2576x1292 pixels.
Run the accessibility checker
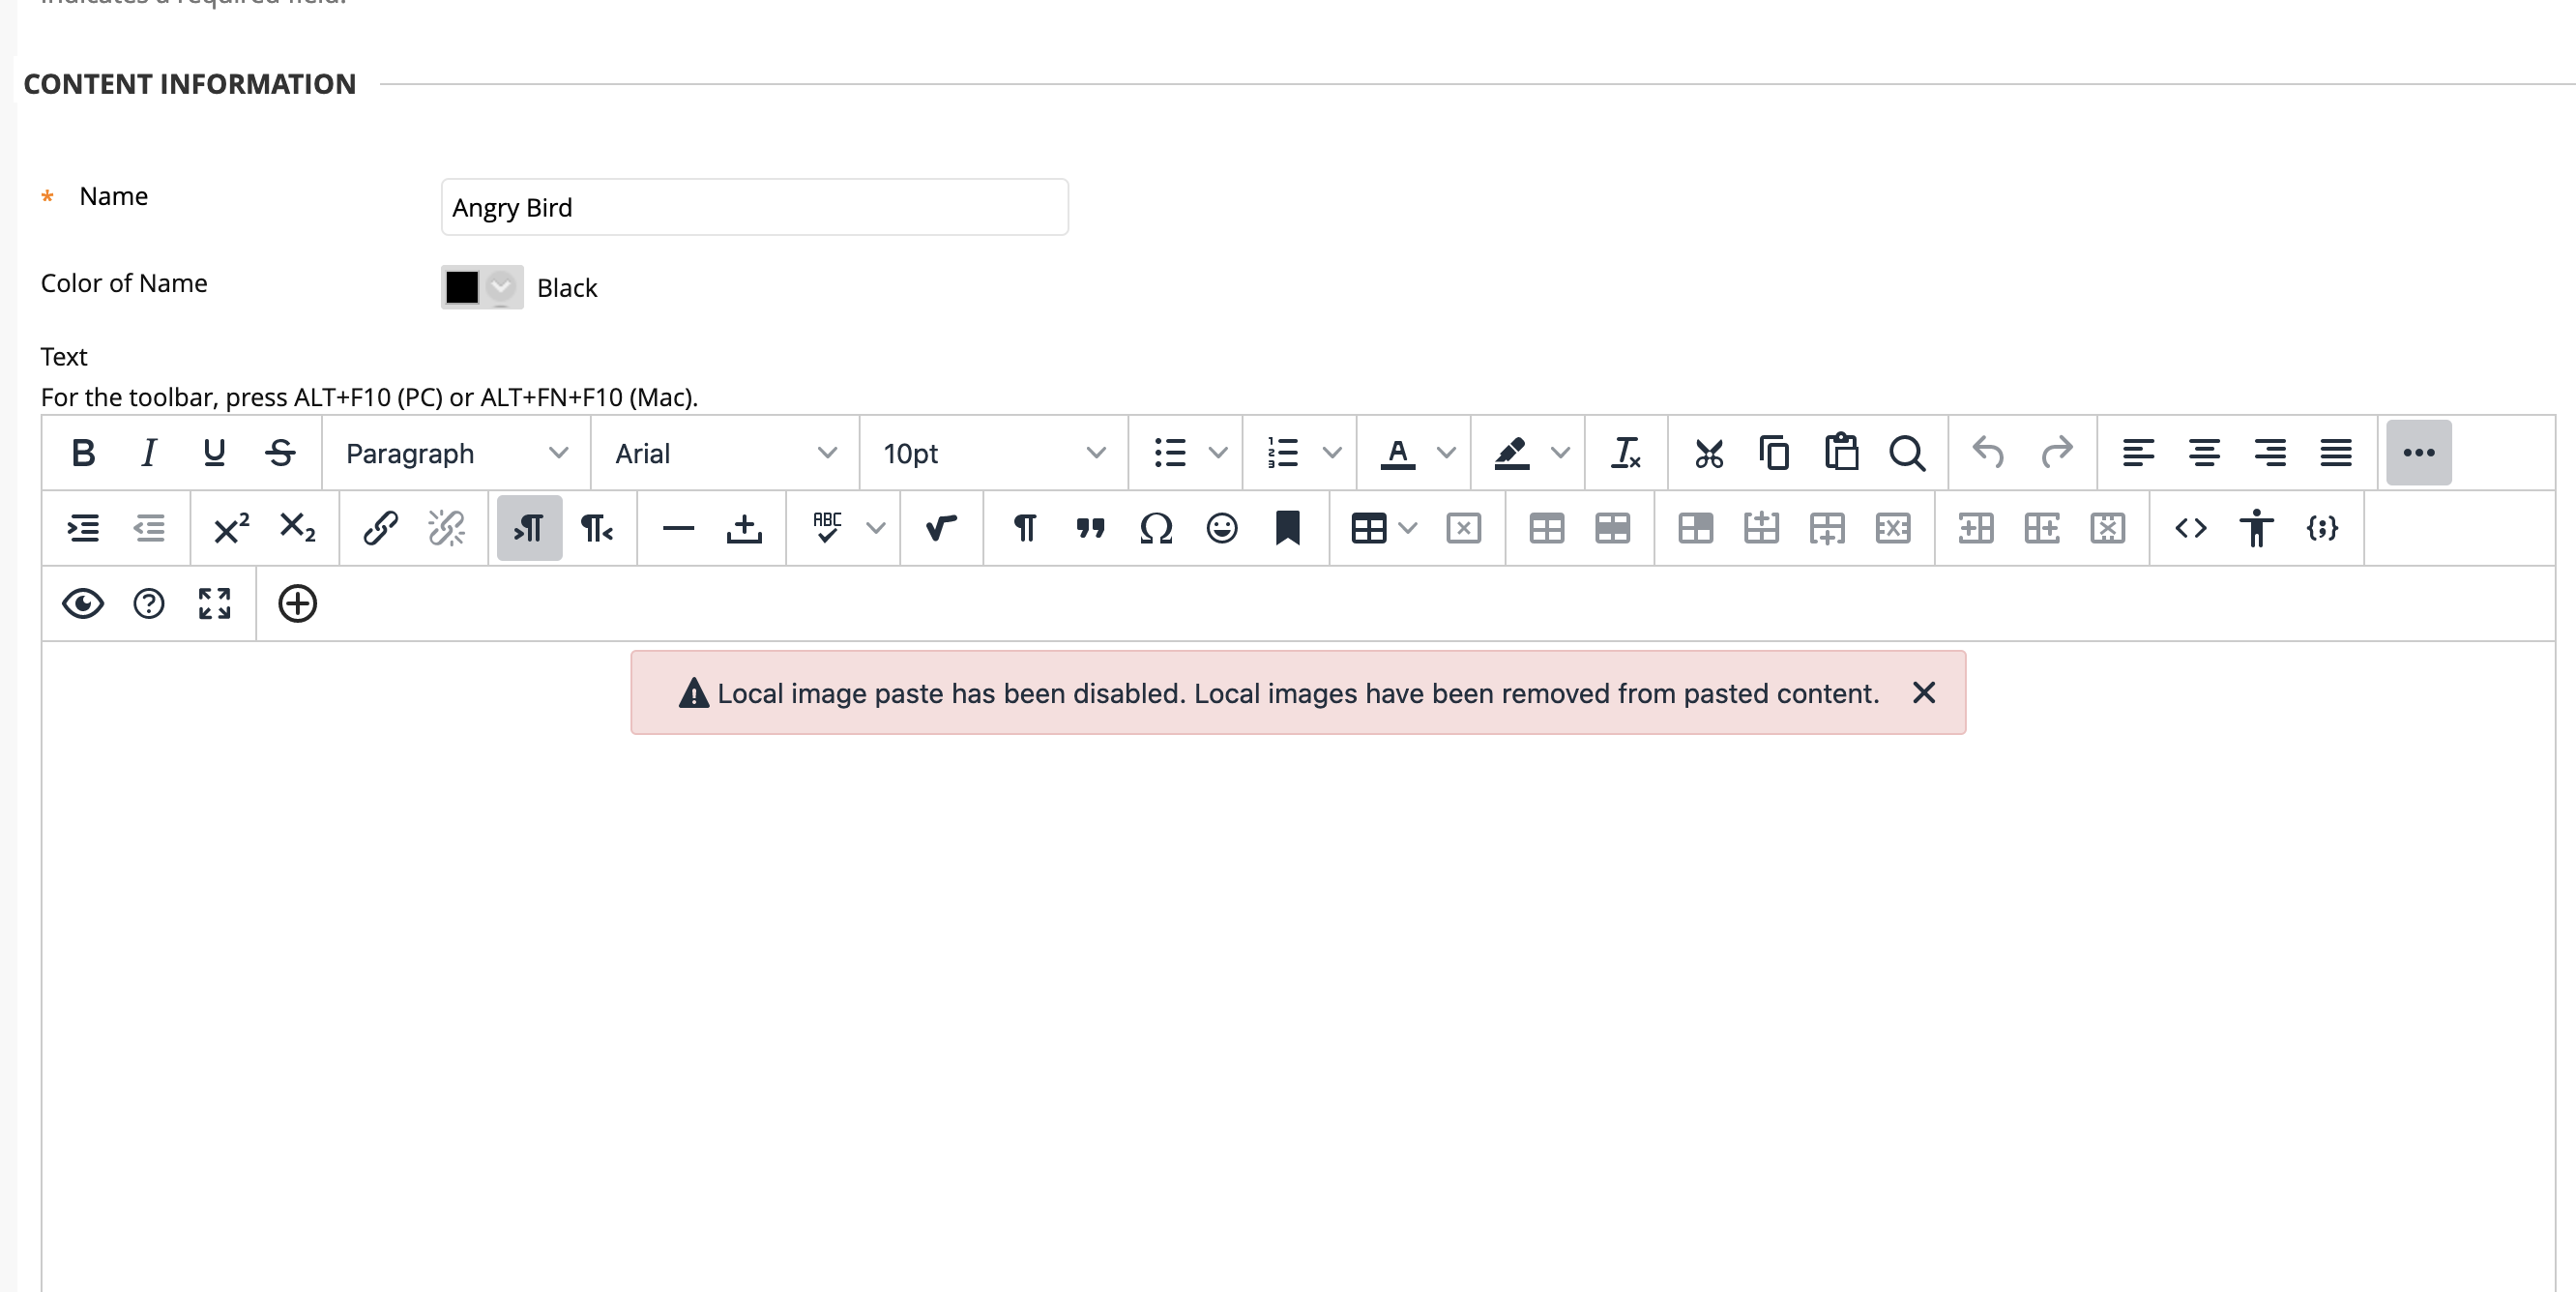click(2257, 528)
